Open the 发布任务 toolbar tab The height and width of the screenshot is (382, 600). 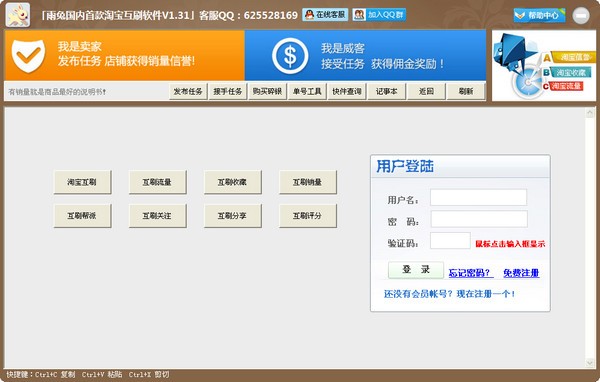click(188, 91)
